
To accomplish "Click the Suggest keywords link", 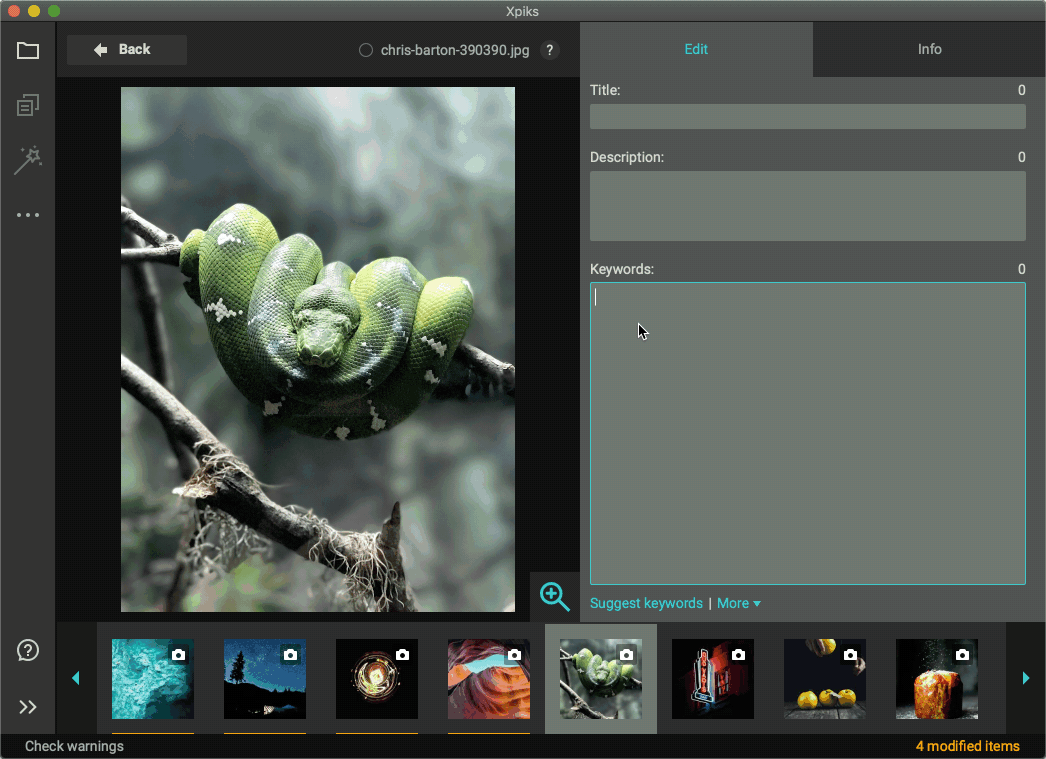I will (646, 603).
